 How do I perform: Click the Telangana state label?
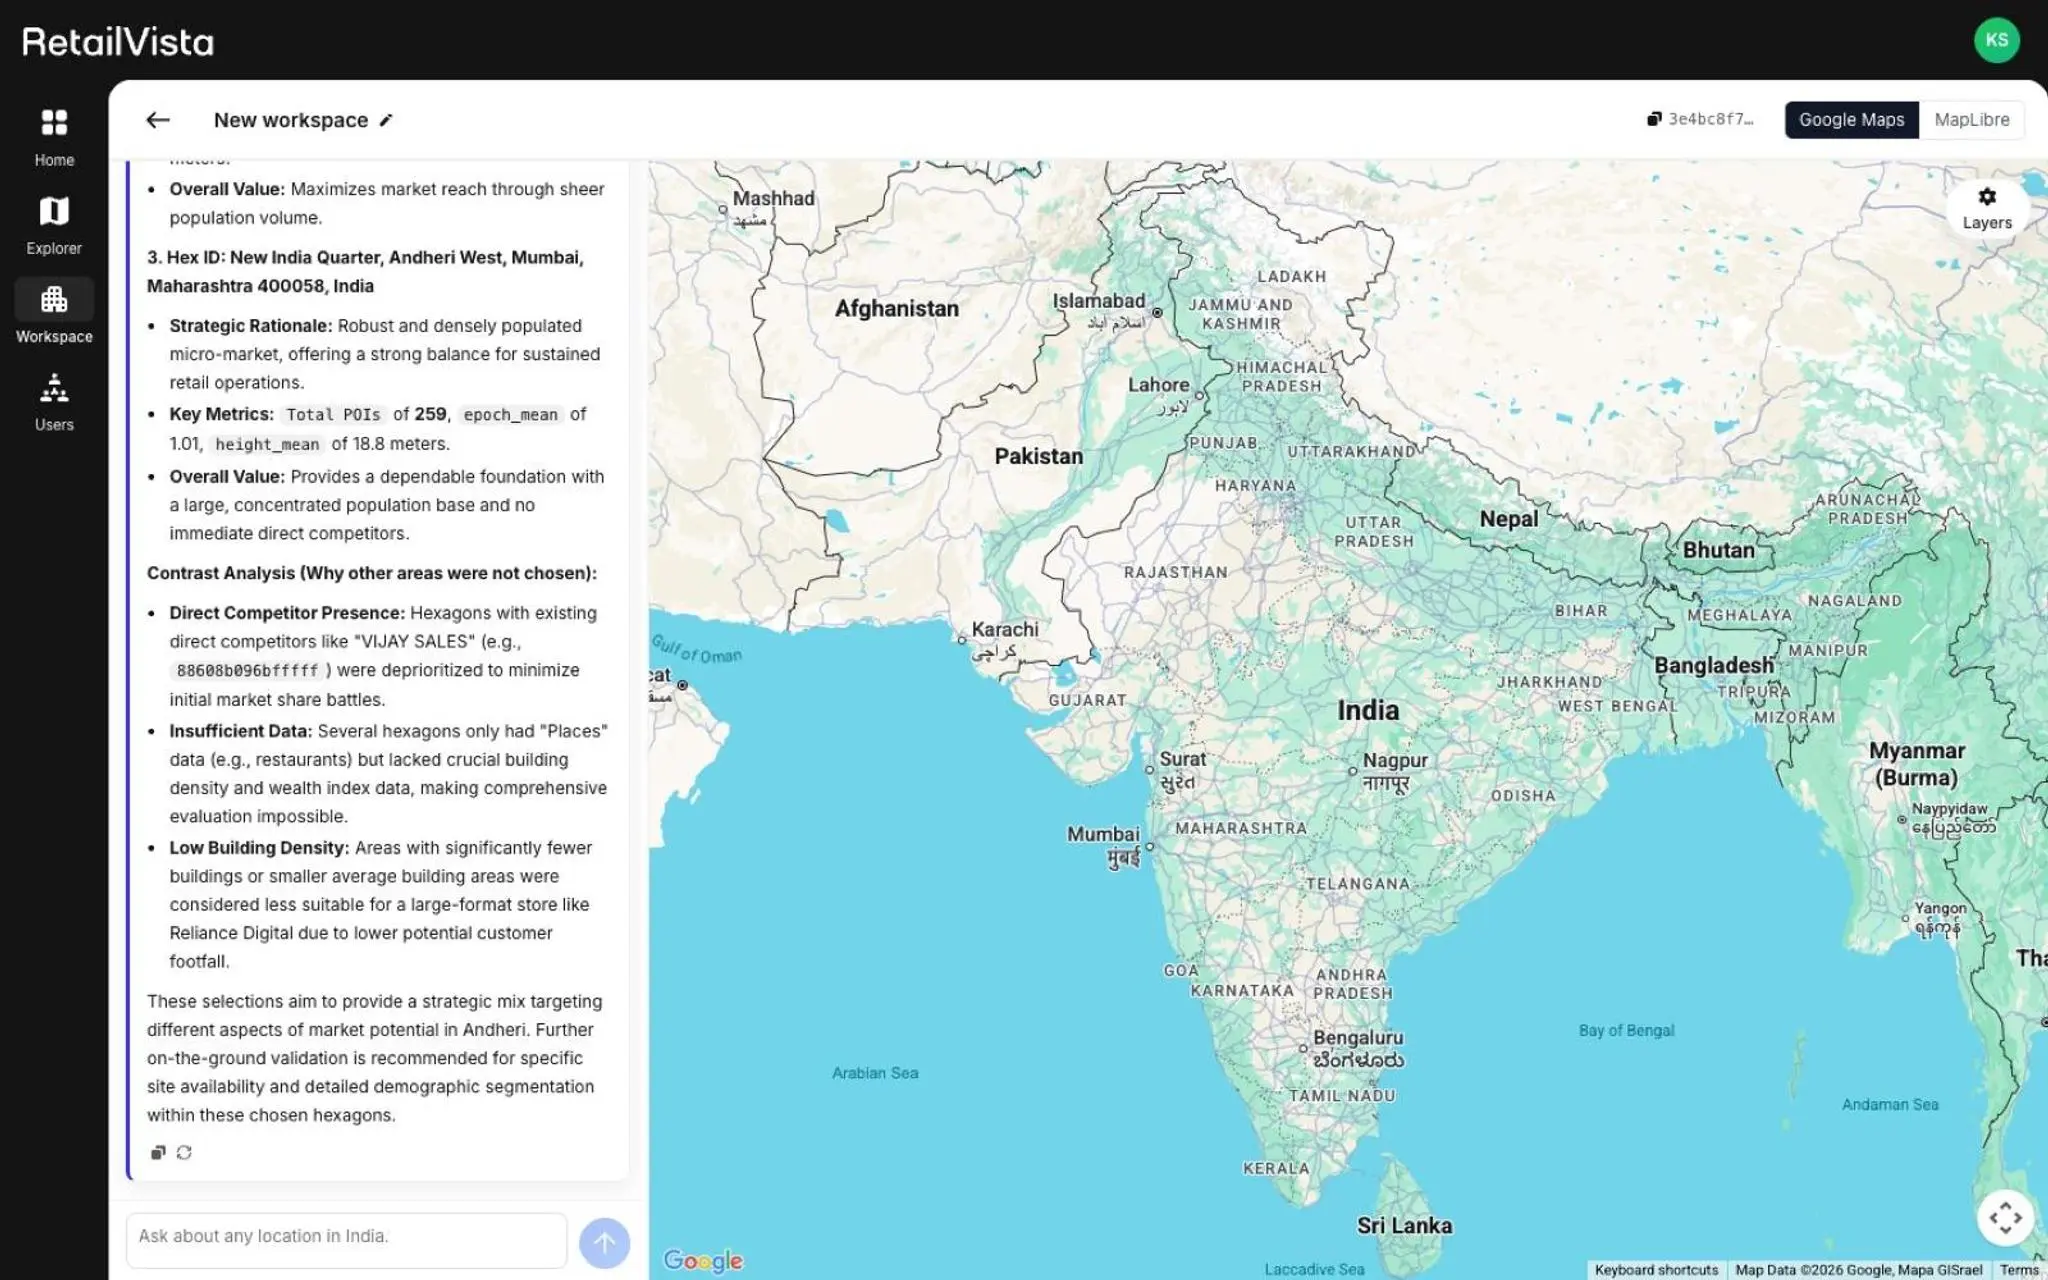pos(1357,884)
